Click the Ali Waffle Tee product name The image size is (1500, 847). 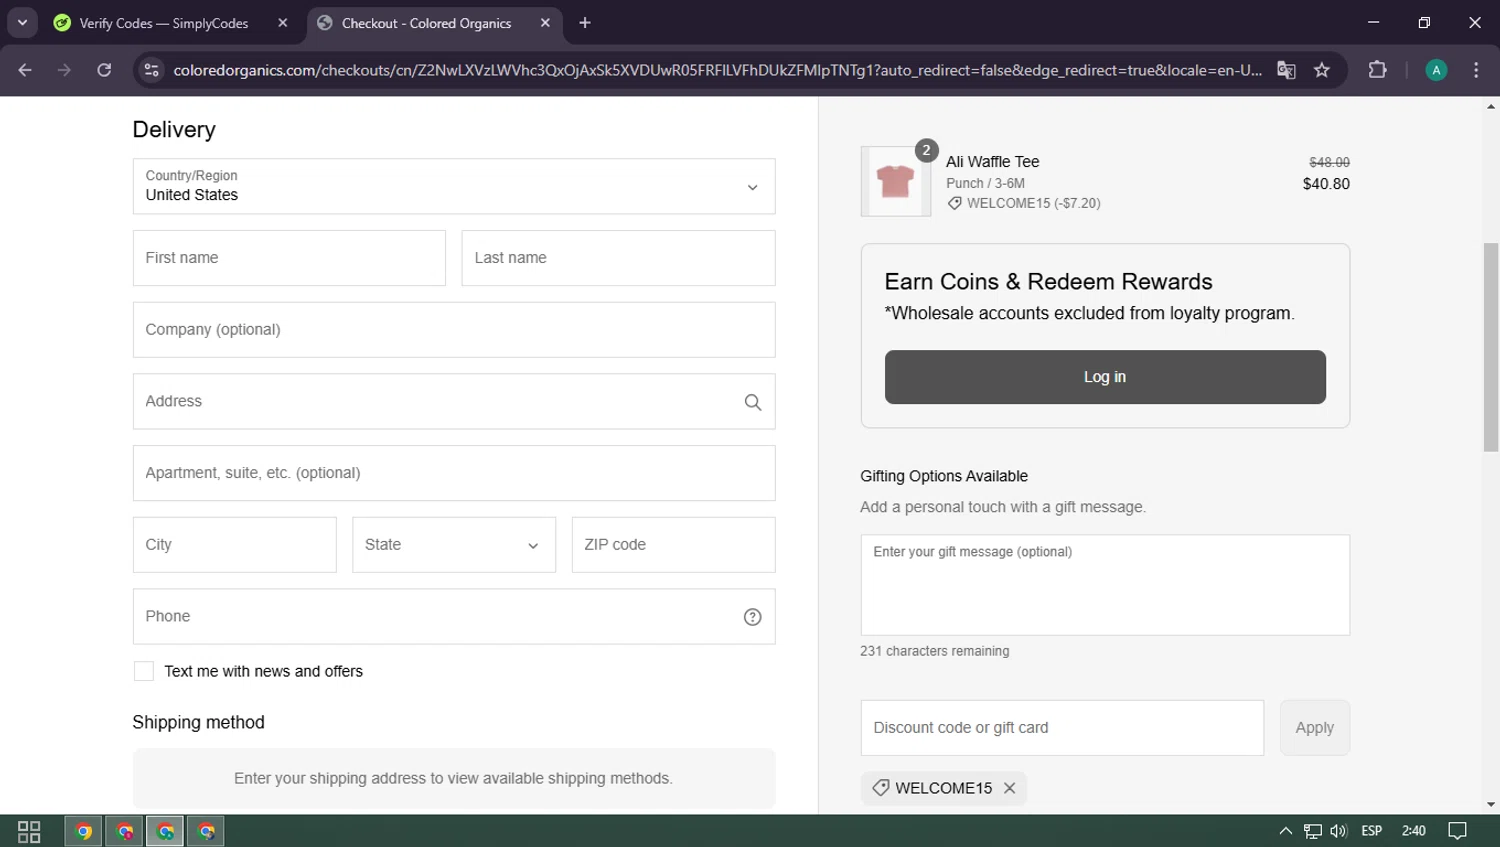[x=993, y=162]
